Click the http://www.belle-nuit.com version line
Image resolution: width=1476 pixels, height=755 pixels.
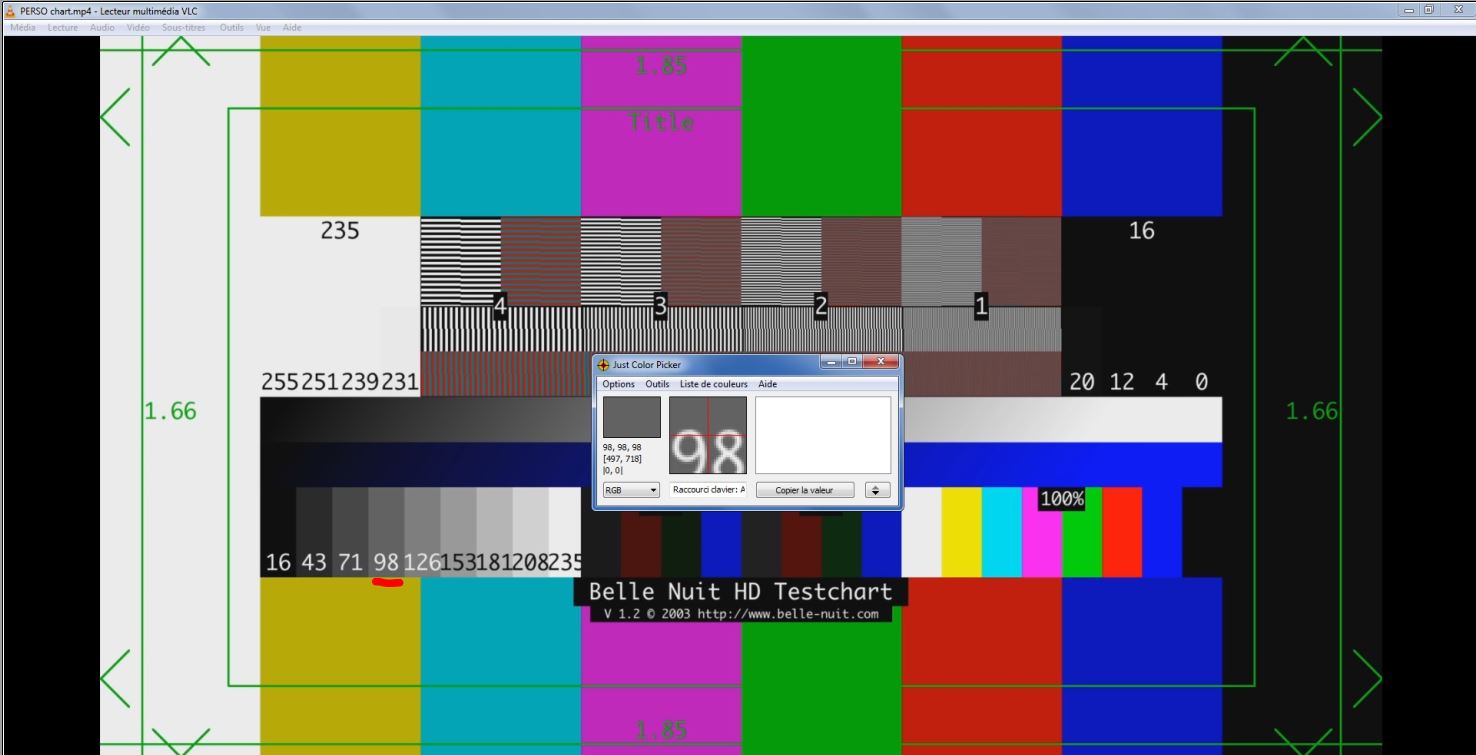tap(740, 614)
